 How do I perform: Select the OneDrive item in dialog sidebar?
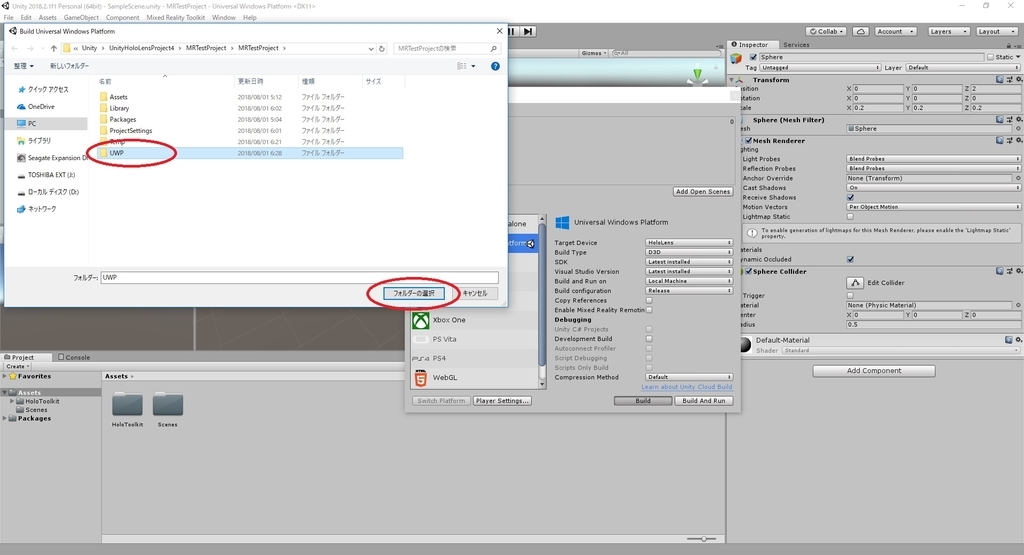point(41,106)
